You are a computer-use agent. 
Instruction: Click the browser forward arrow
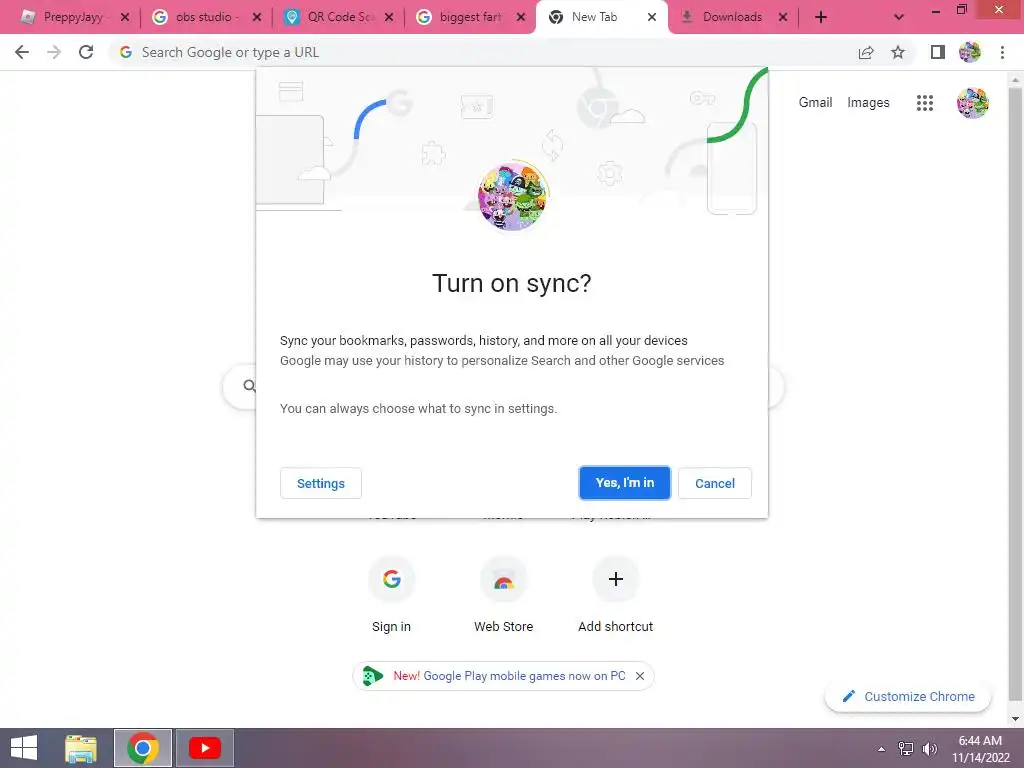click(54, 52)
